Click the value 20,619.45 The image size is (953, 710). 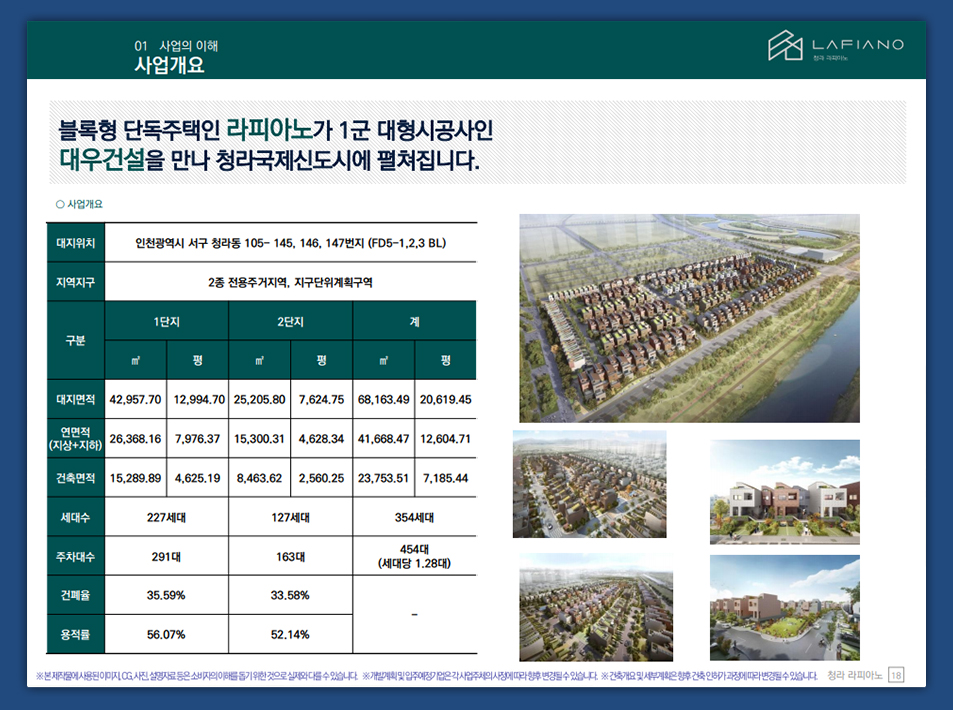pyautogui.click(x=446, y=399)
